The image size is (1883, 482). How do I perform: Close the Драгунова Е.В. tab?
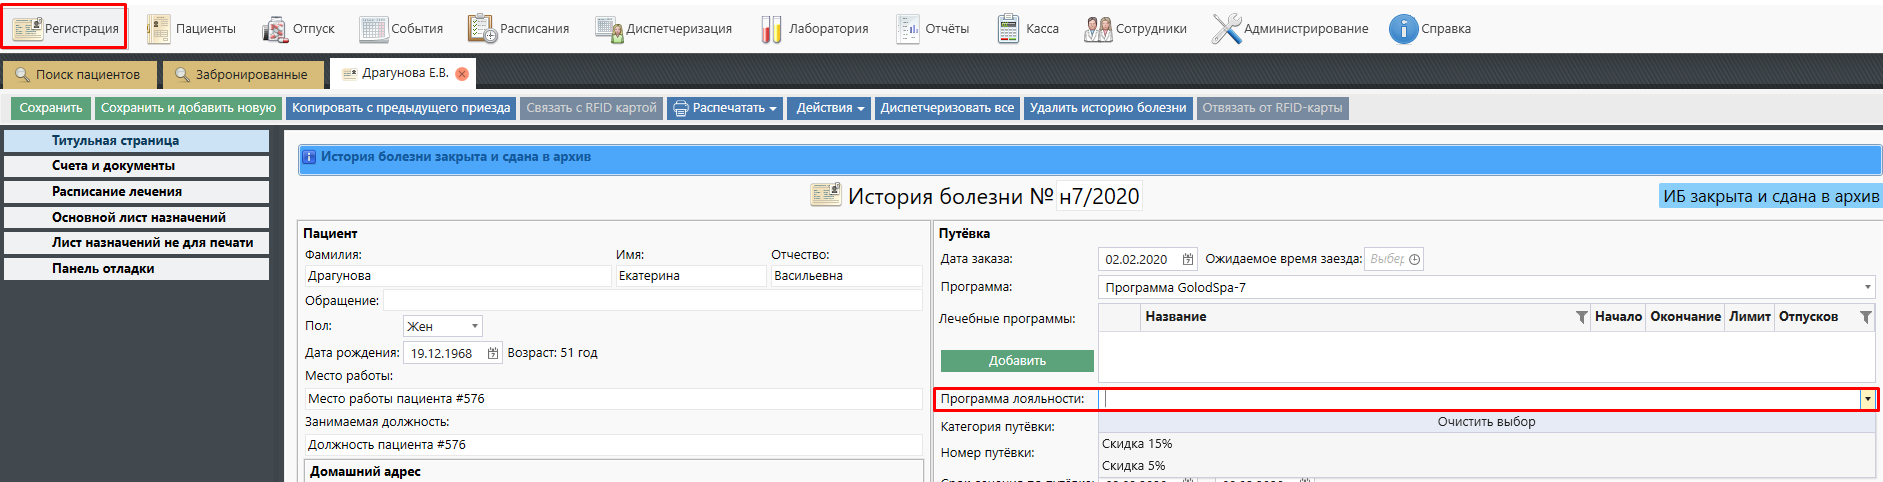pos(462,74)
